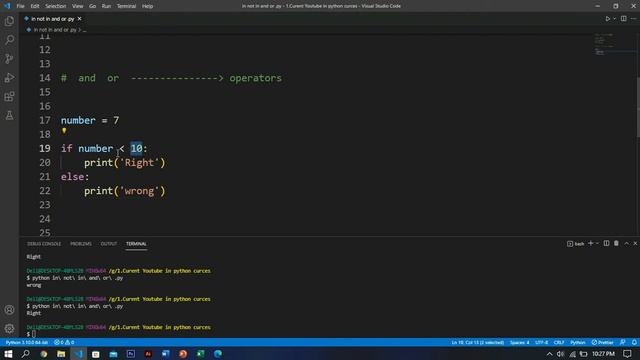The height and width of the screenshot is (360, 640).
Task: Kill the terminal with trash icon
Action: (x=616, y=243)
